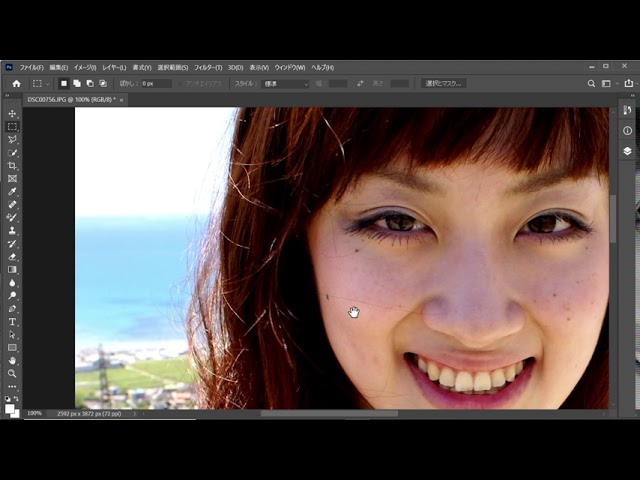Activate the Zoom tool in the toolbar
The width and height of the screenshot is (640, 480).
click(13, 373)
